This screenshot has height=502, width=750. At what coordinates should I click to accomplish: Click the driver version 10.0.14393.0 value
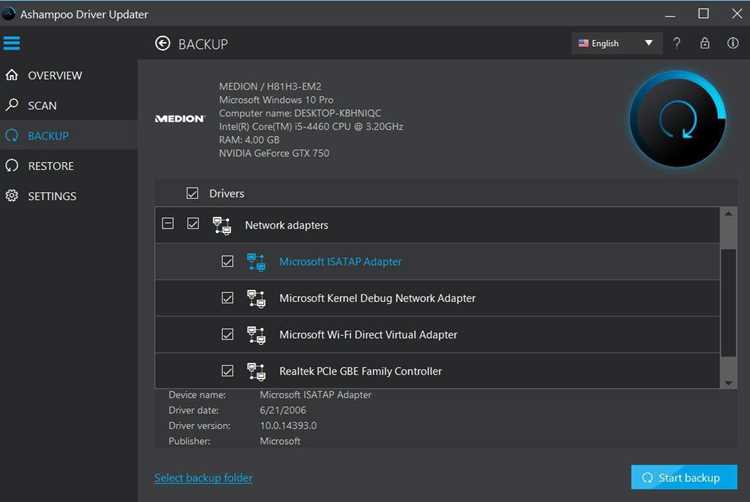288,426
